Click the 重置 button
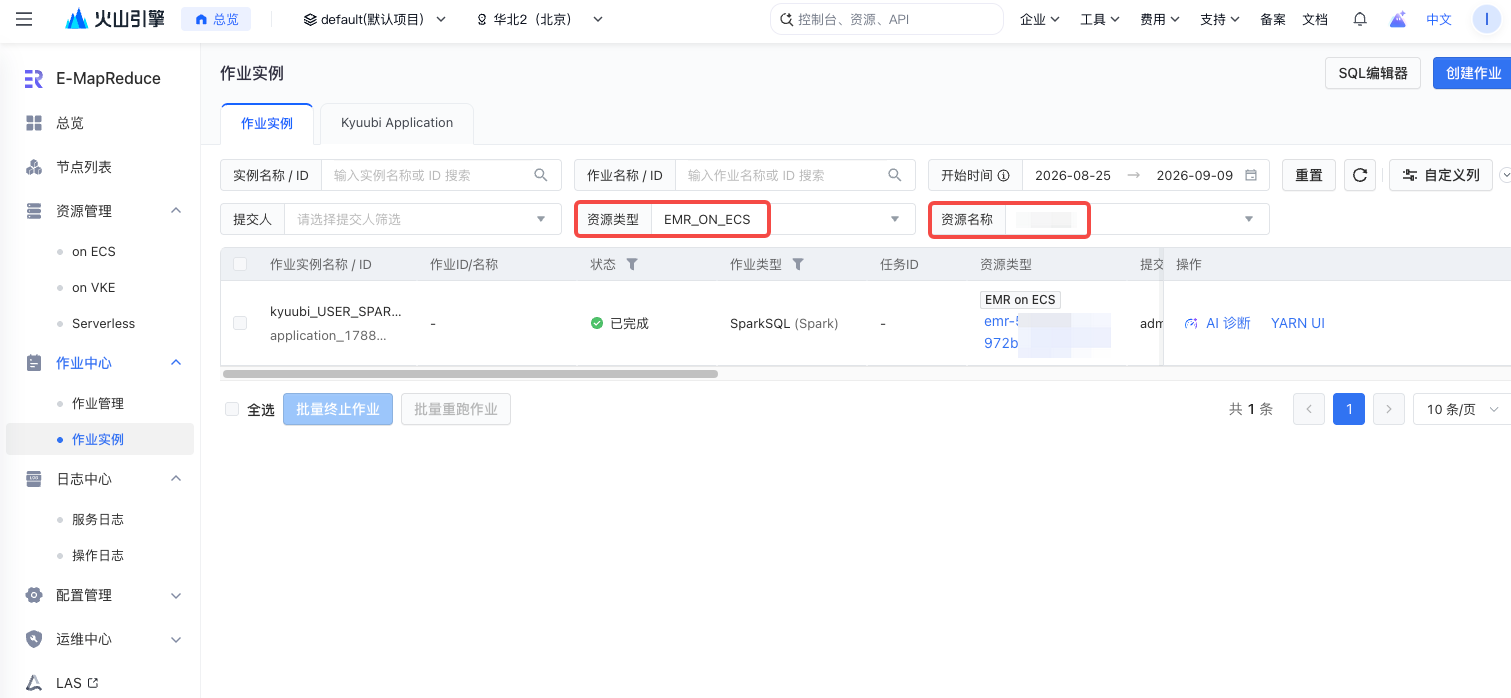 click(x=1309, y=175)
